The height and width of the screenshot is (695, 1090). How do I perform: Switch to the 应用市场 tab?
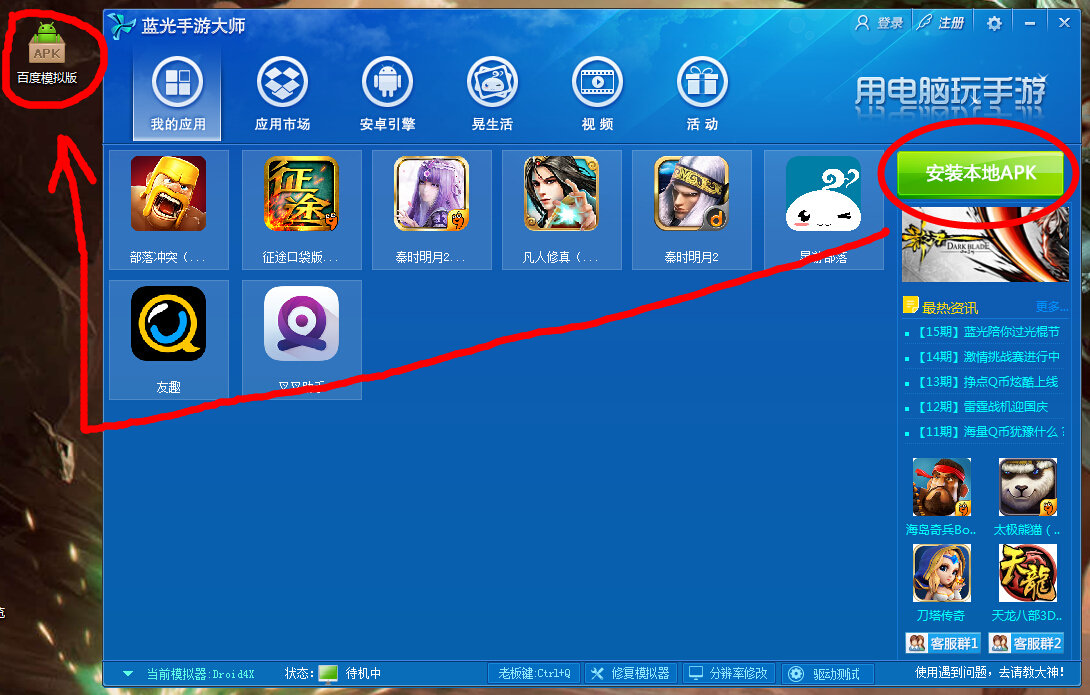click(282, 94)
